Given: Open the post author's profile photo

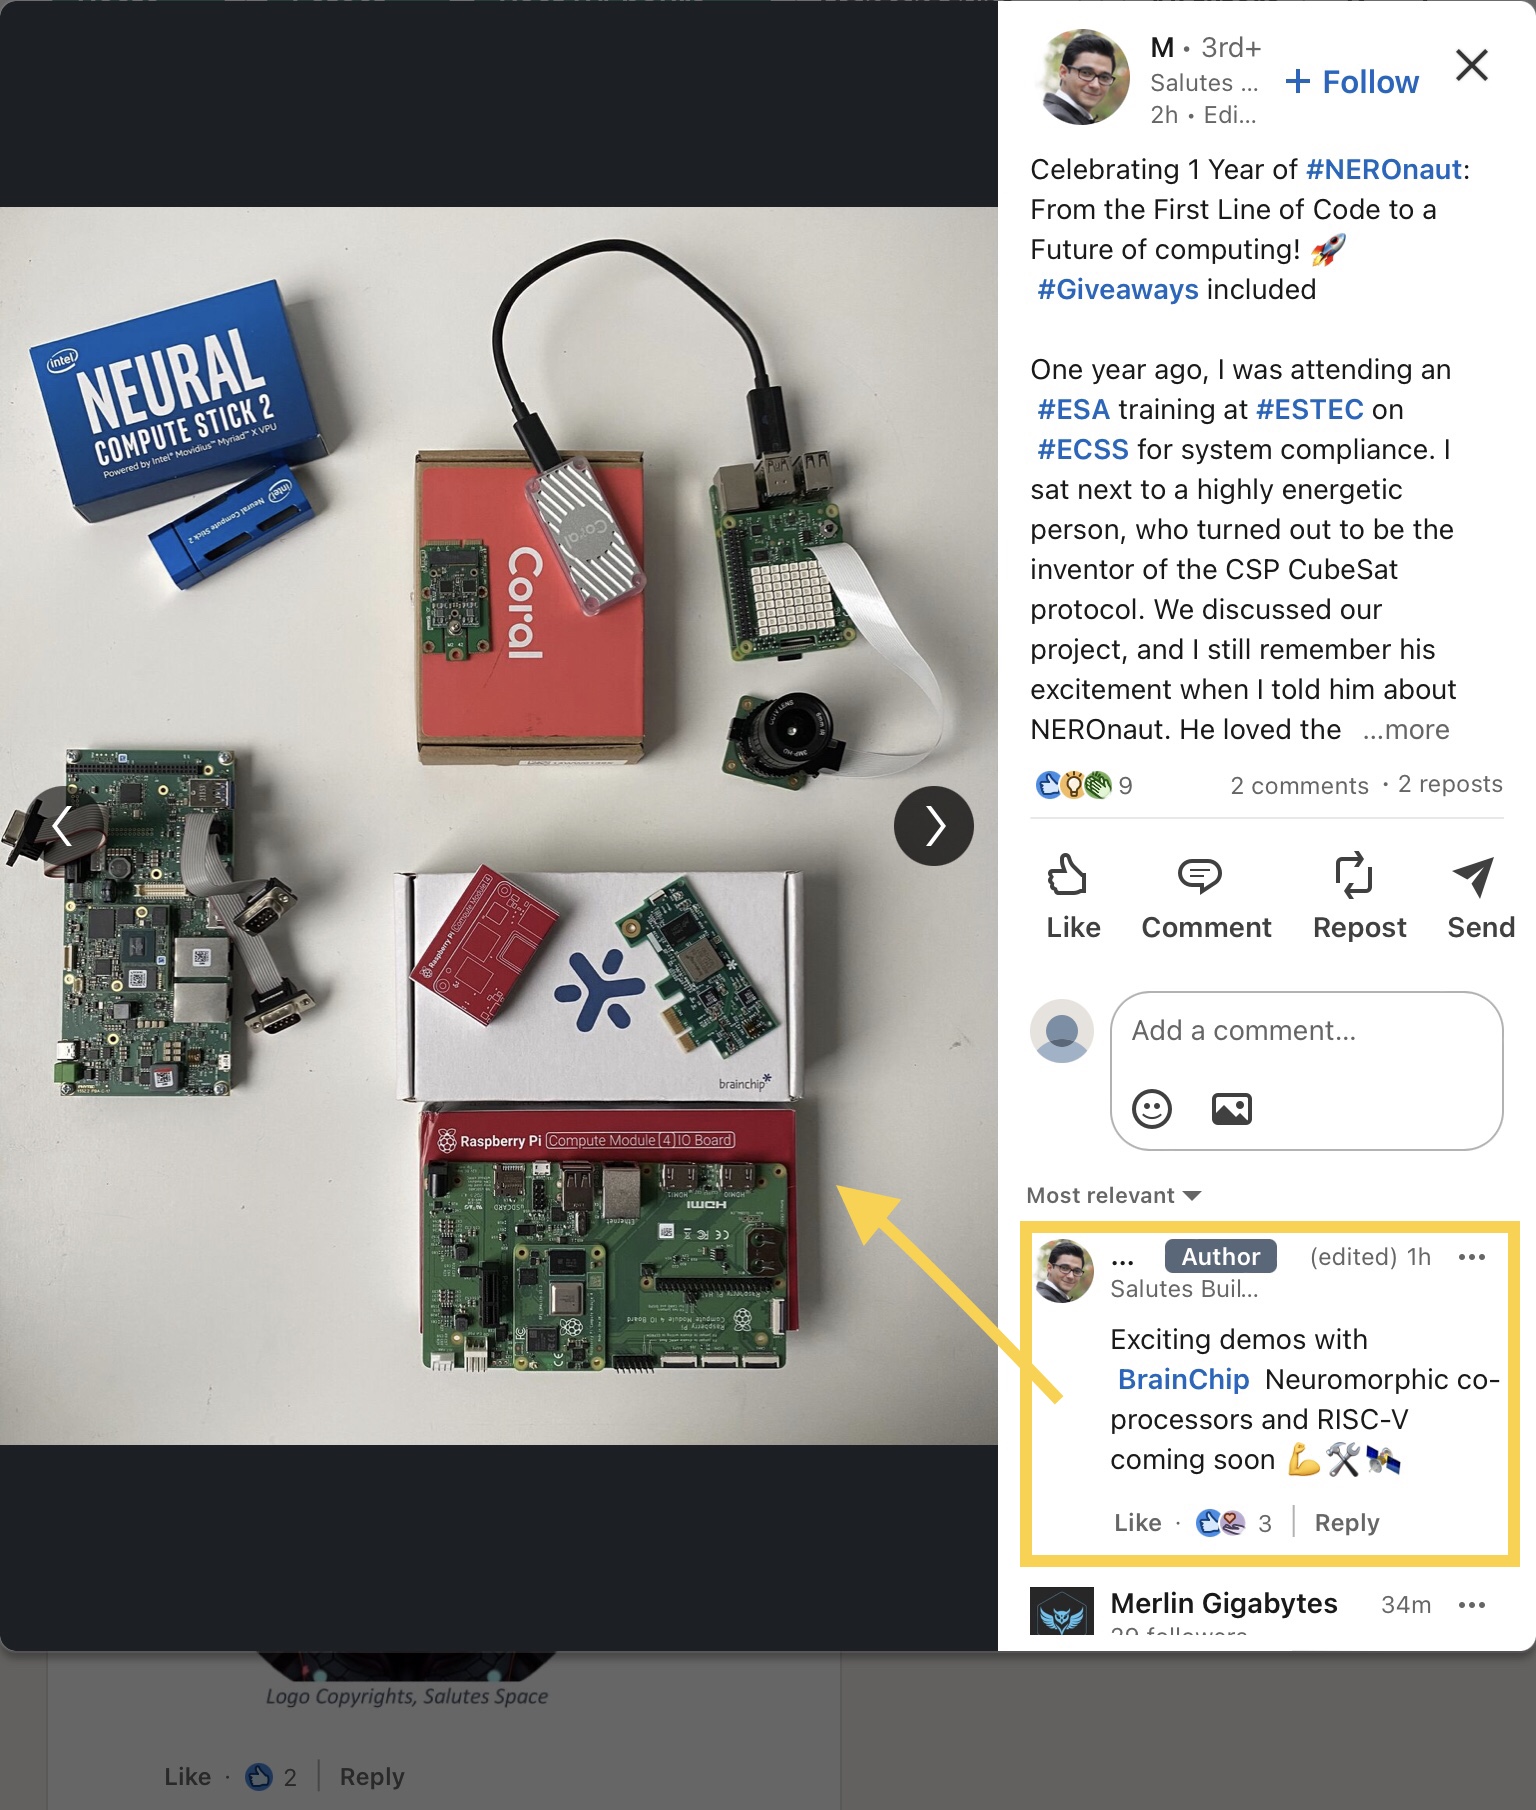Looking at the screenshot, I should coord(1085,78).
